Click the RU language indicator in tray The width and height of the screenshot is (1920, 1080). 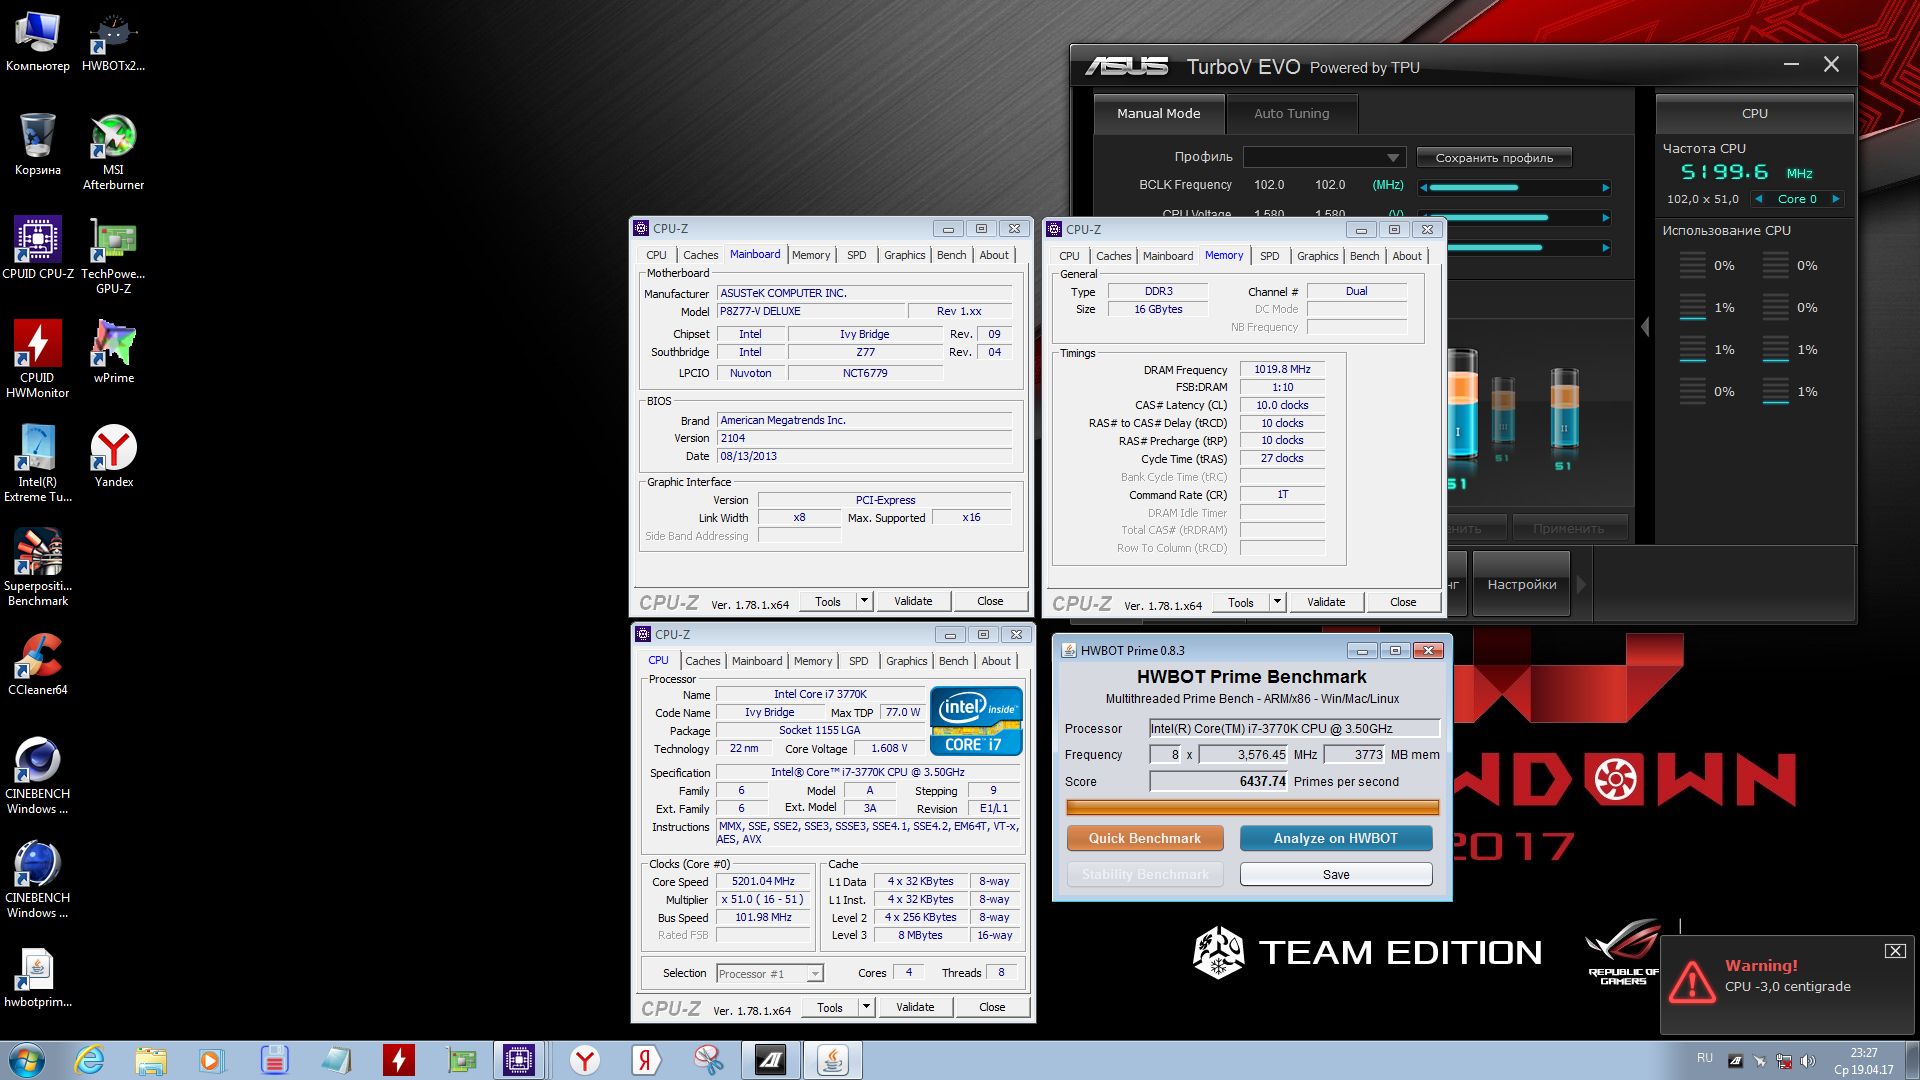point(1705,1058)
